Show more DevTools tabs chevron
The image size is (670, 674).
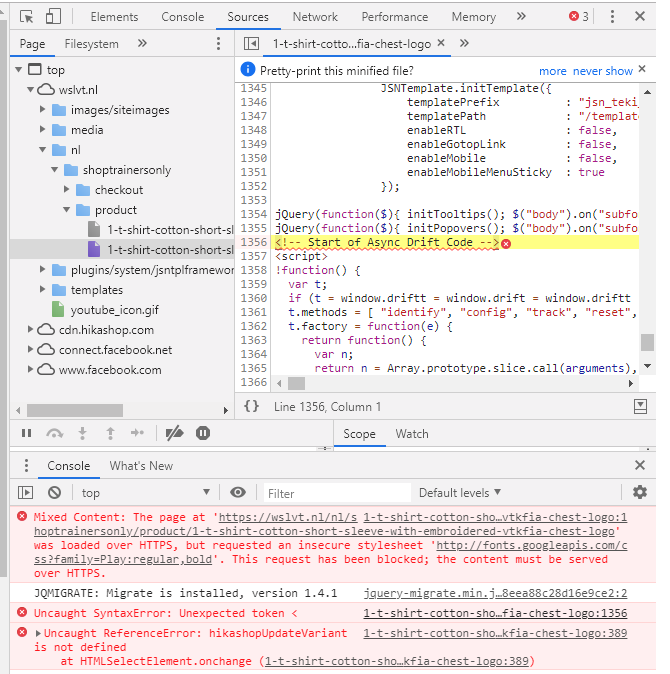click(x=521, y=16)
